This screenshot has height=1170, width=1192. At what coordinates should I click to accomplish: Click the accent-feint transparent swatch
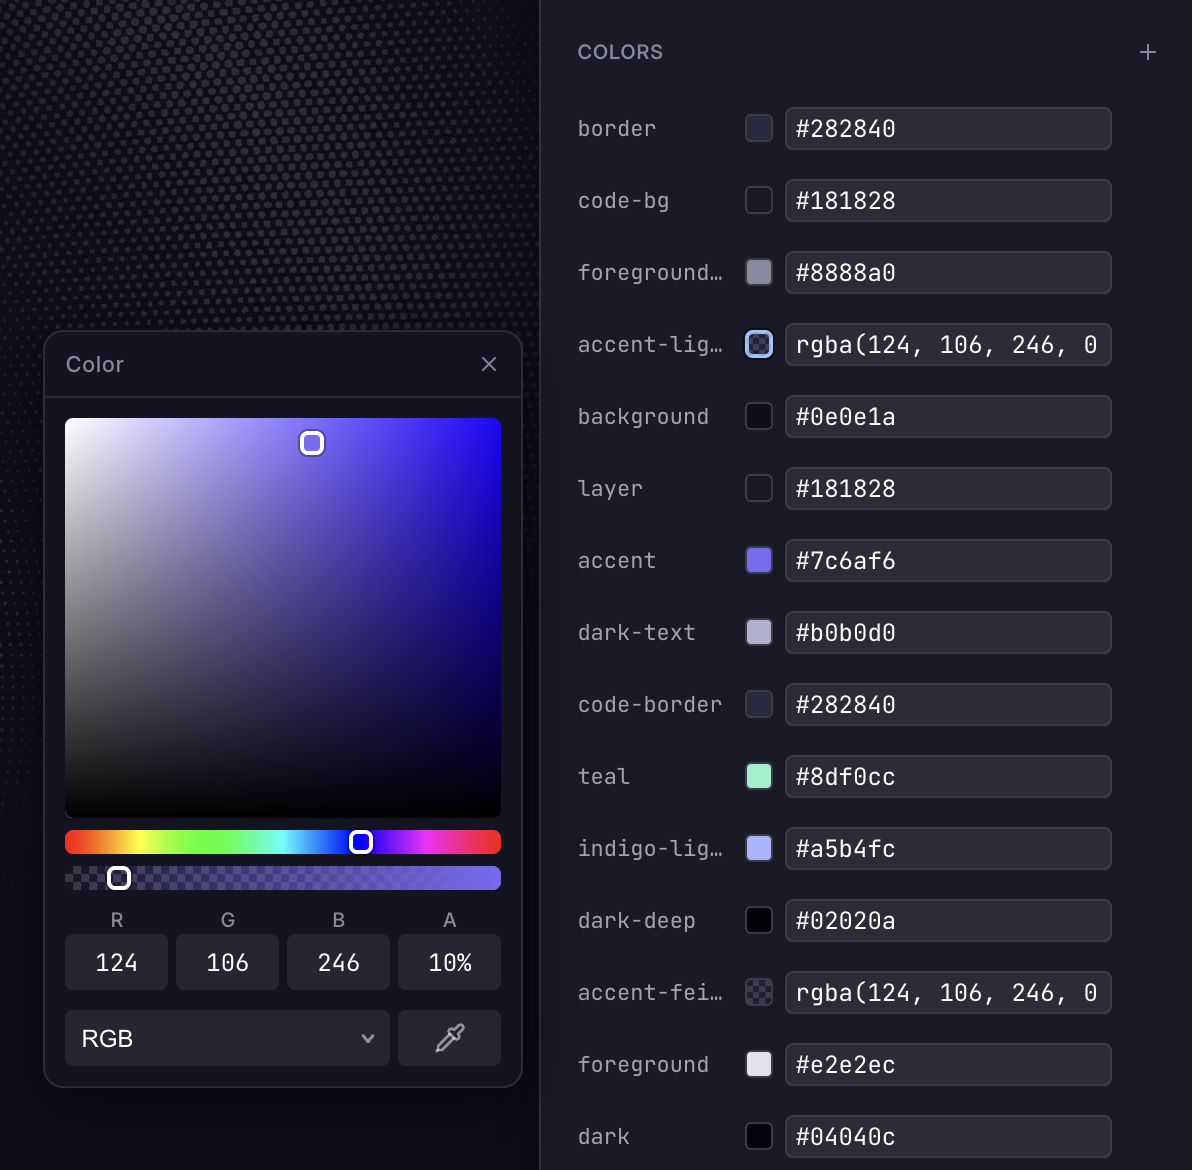pos(758,992)
